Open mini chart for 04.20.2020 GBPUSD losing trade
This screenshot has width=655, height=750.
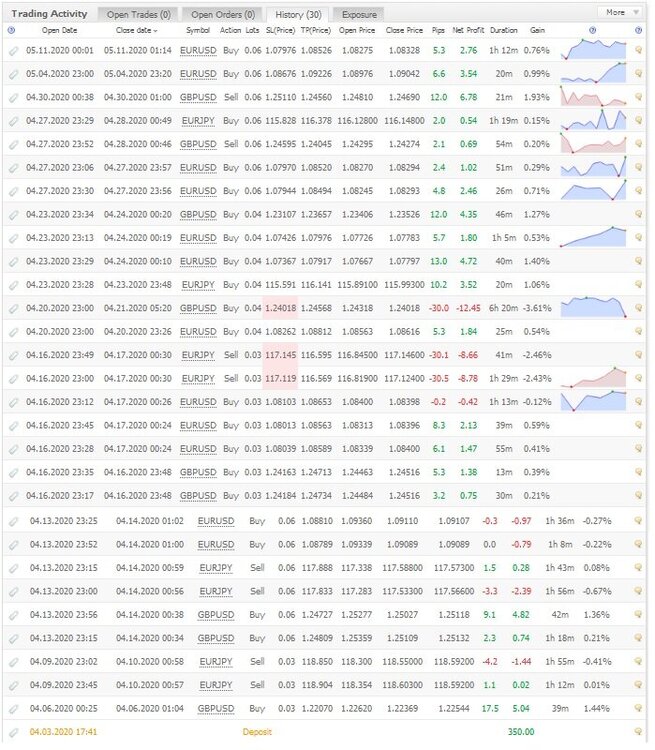(x=593, y=307)
